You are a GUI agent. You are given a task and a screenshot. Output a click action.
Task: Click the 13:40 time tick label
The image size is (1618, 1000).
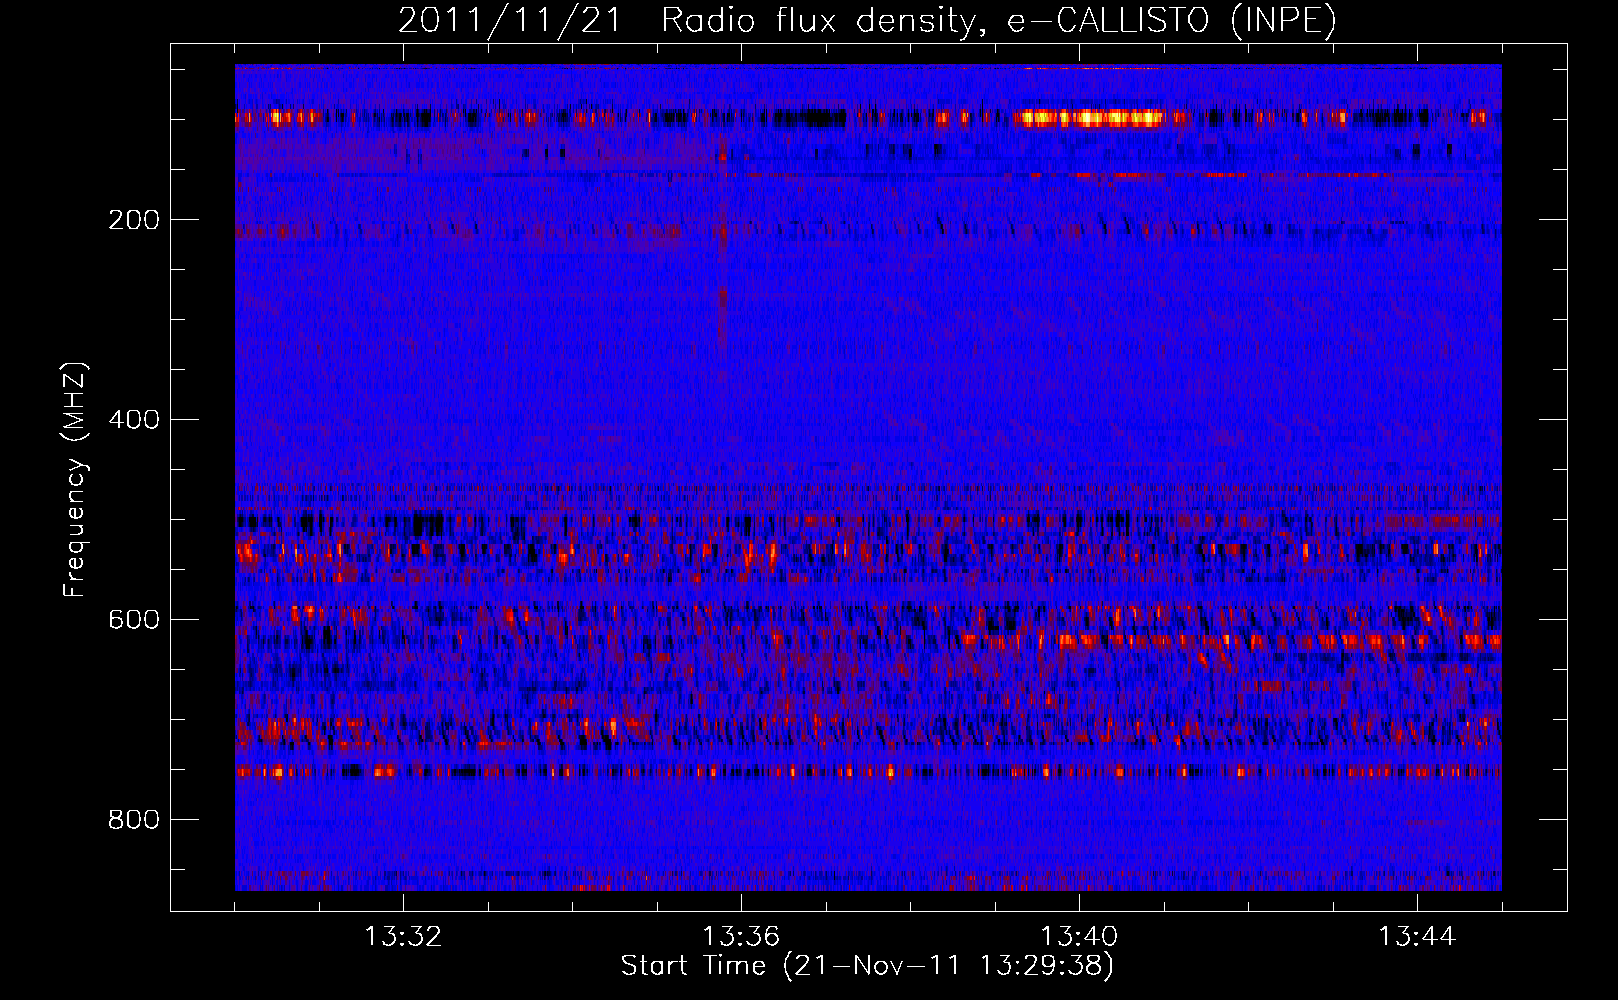tap(1079, 937)
